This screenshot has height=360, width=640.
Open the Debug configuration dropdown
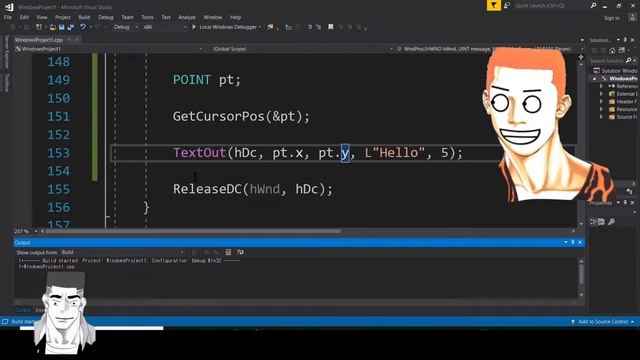(x=125, y=27)
